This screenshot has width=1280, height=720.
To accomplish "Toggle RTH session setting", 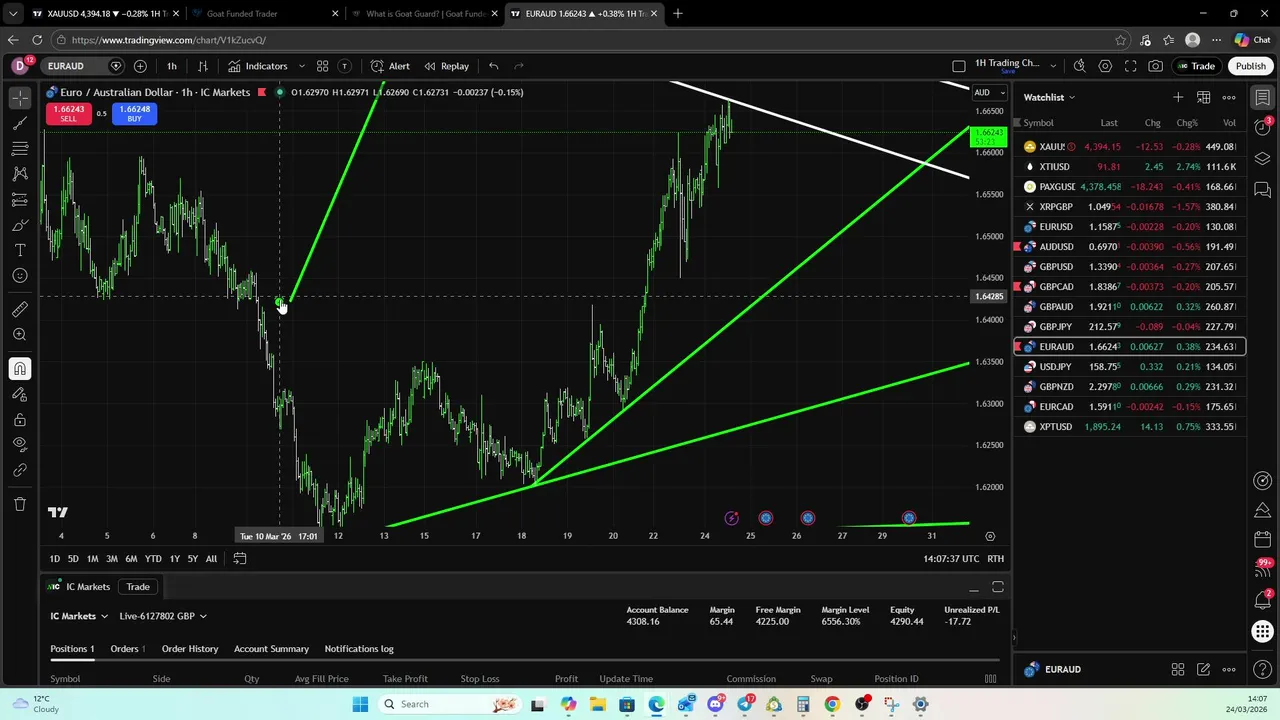I will [996, 558].
